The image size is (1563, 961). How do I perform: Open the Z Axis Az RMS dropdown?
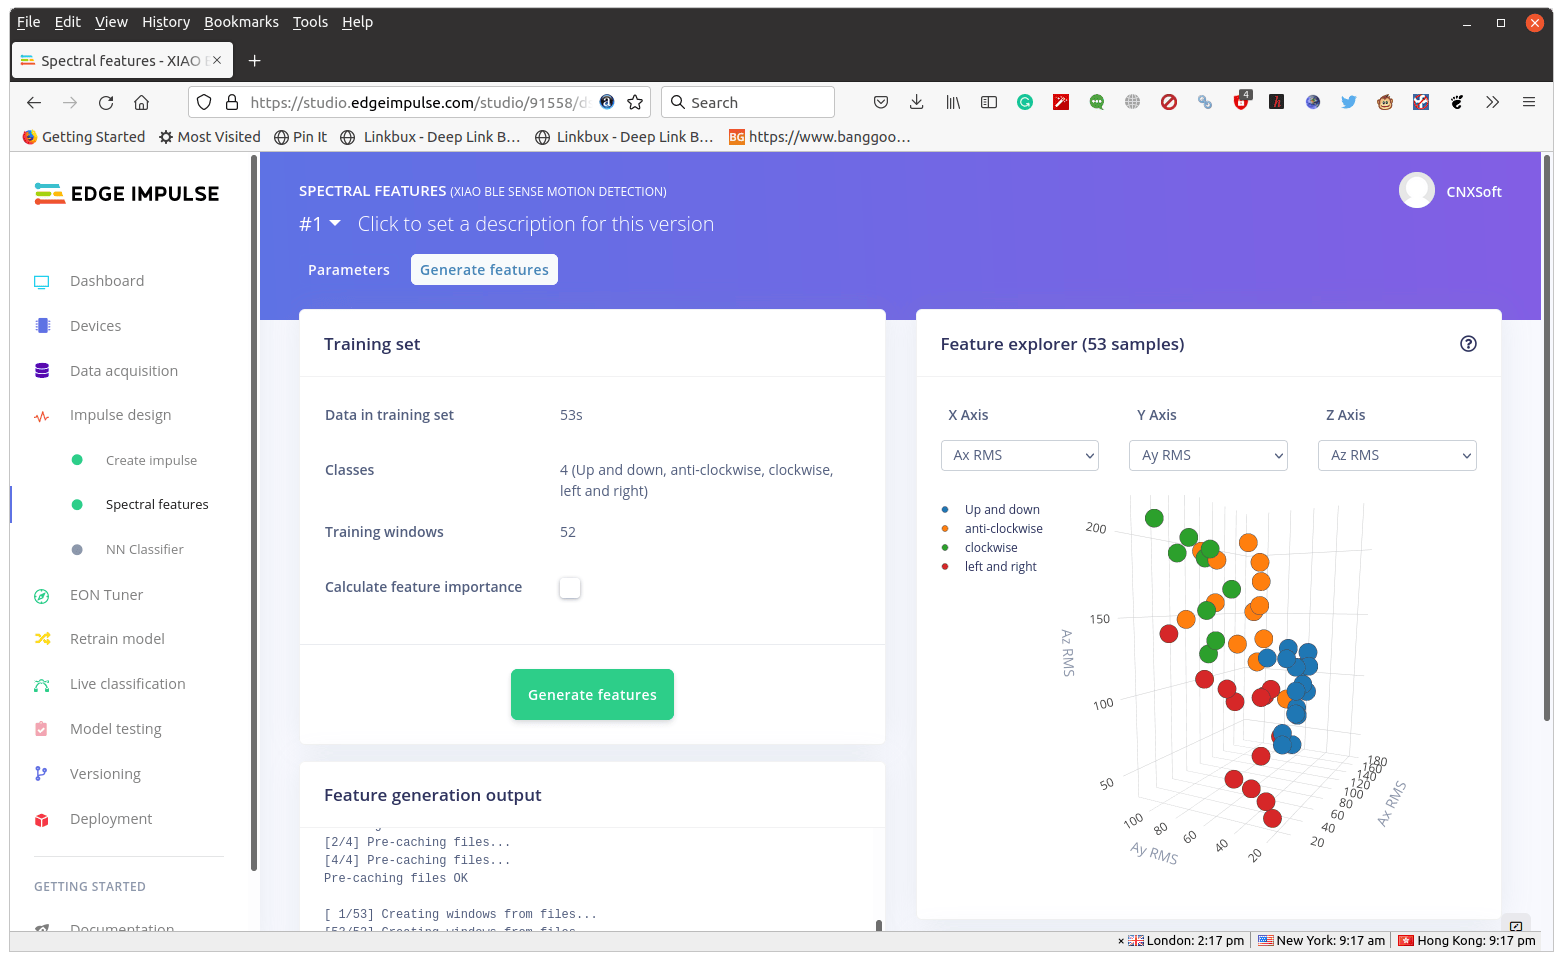(1397, 455)
